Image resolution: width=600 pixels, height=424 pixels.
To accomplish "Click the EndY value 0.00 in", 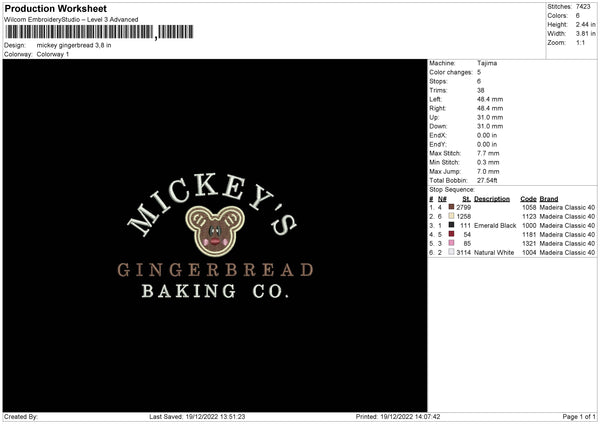I will coord(487,144).
